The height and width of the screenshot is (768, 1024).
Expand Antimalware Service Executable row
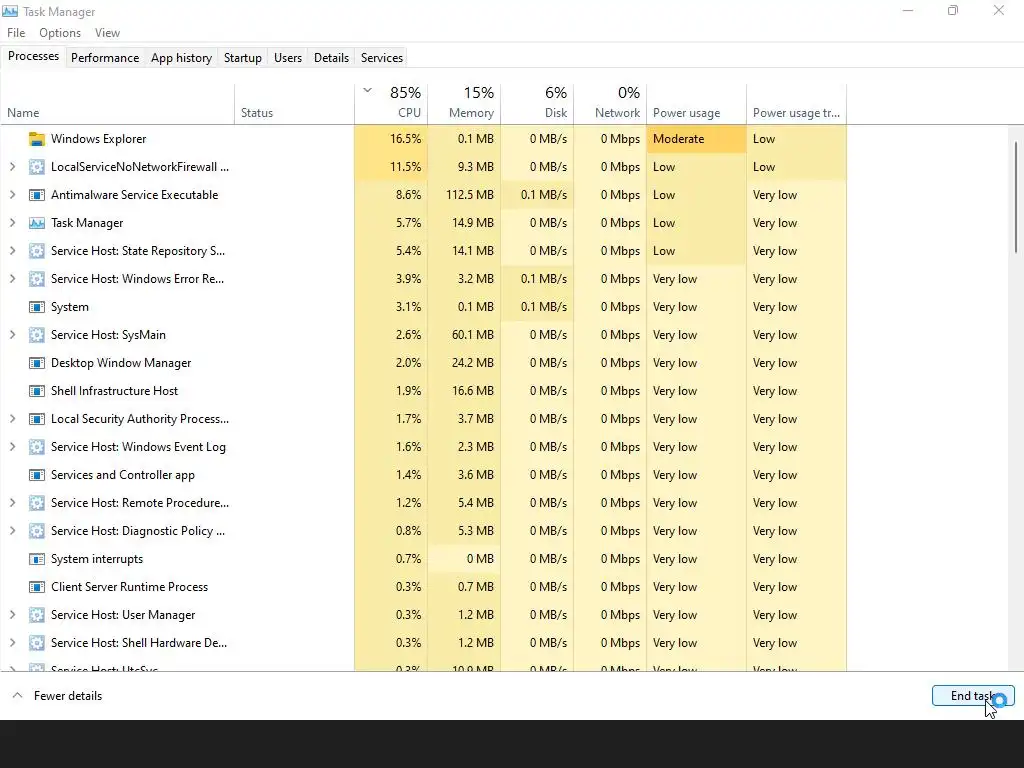[12, 195]
